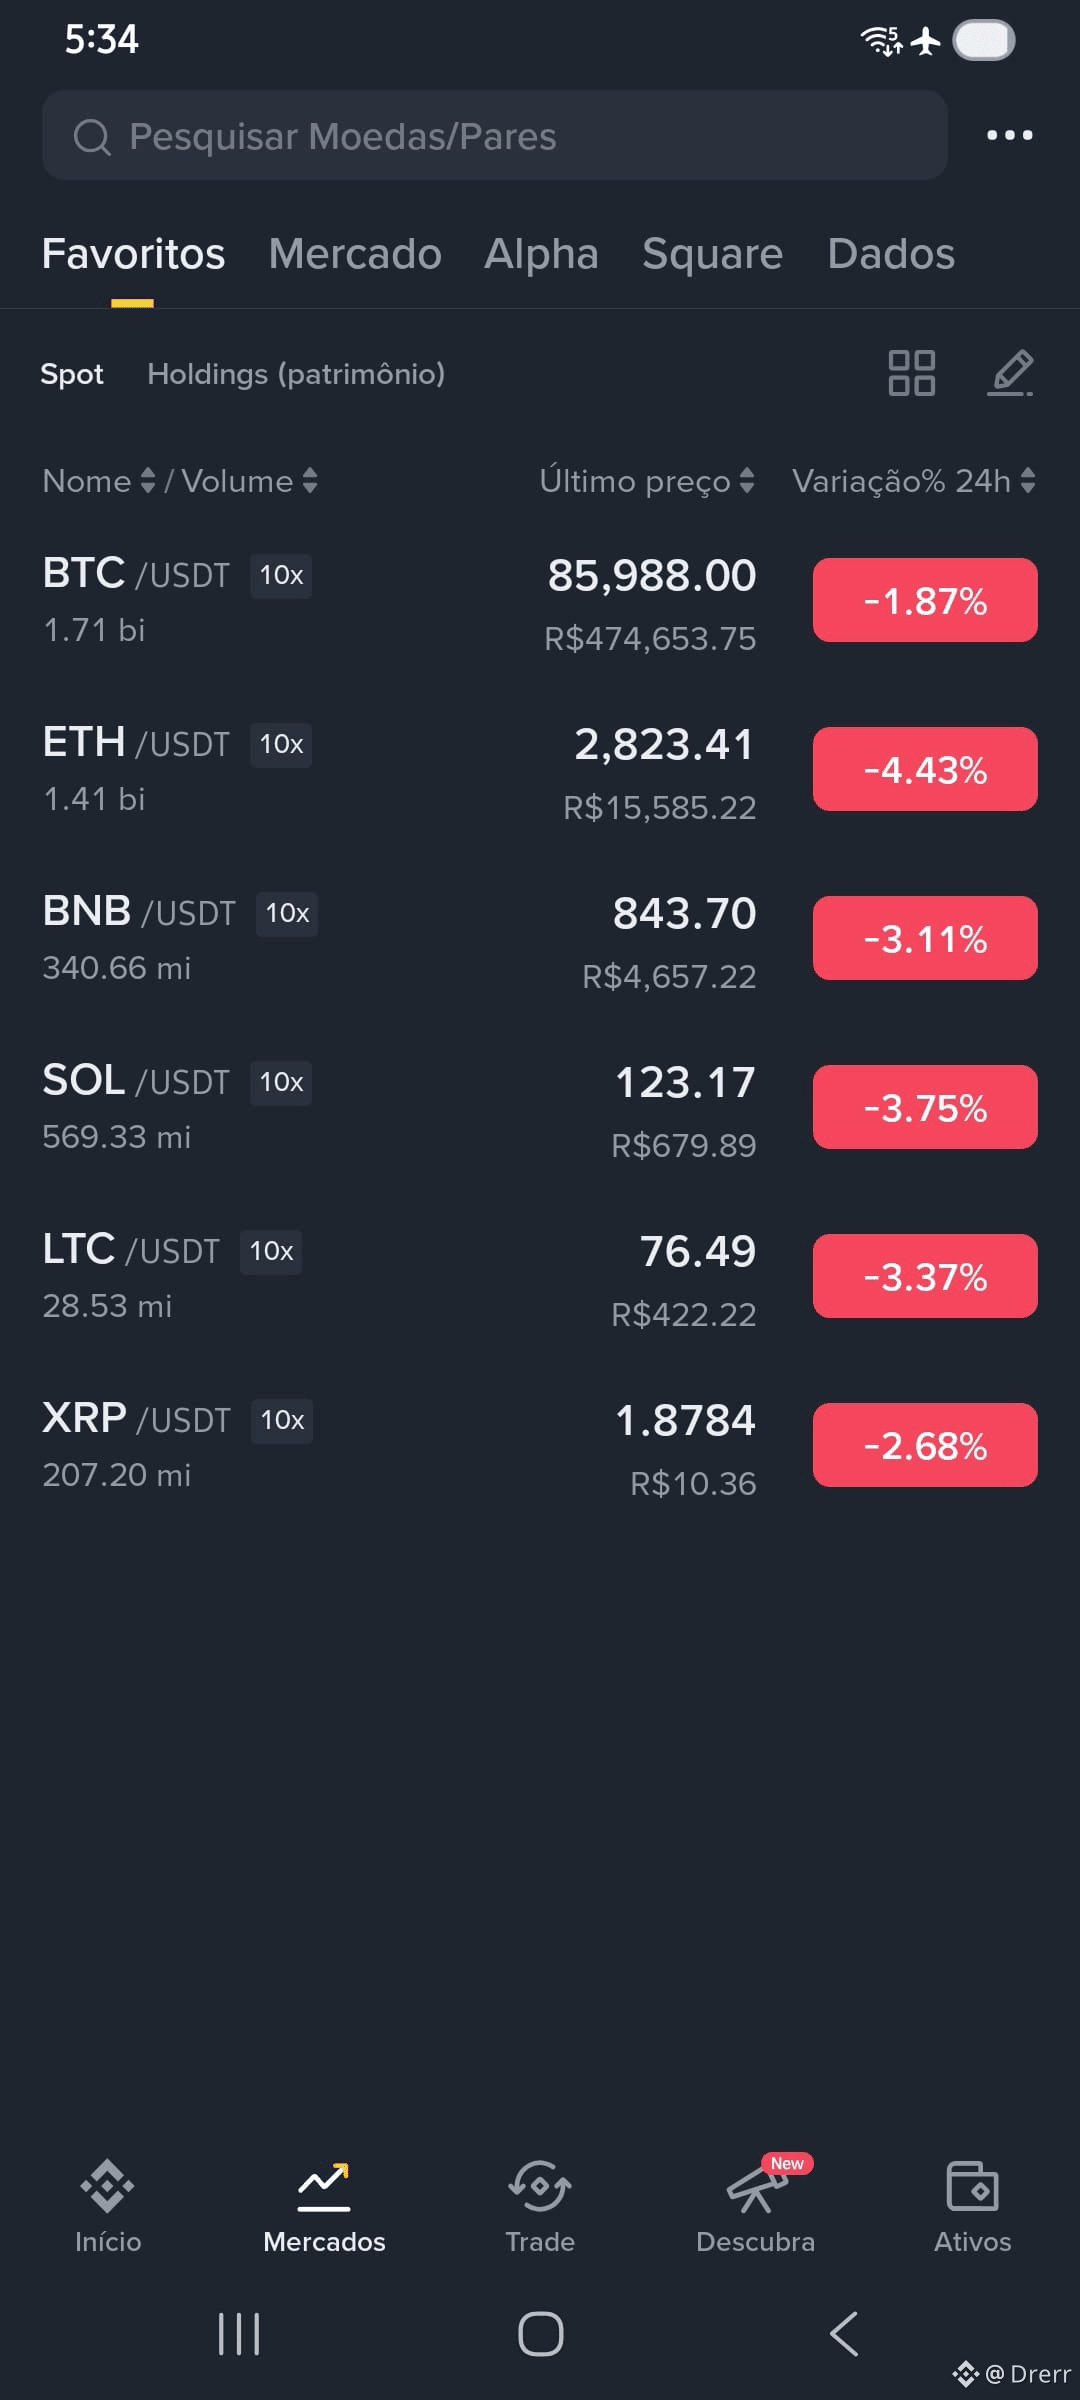Image resolution: width=1080 pixels, height=2400 pixels.
Task: Switch to the Alpha tab
Action: click(x=541, y=254)
